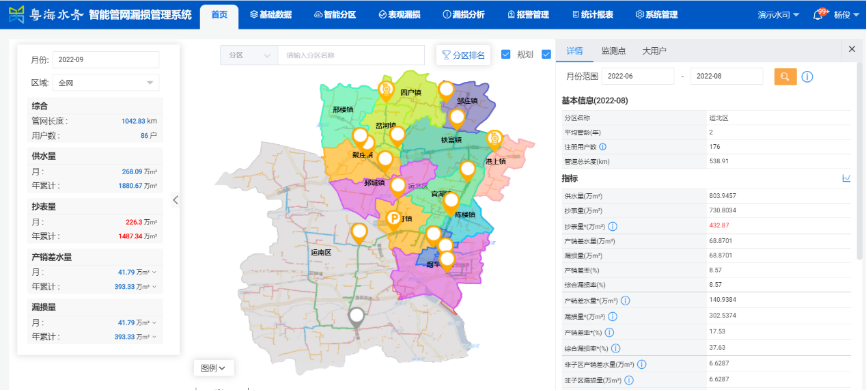Click the 月份 2022-09 input field

[106, 59]
